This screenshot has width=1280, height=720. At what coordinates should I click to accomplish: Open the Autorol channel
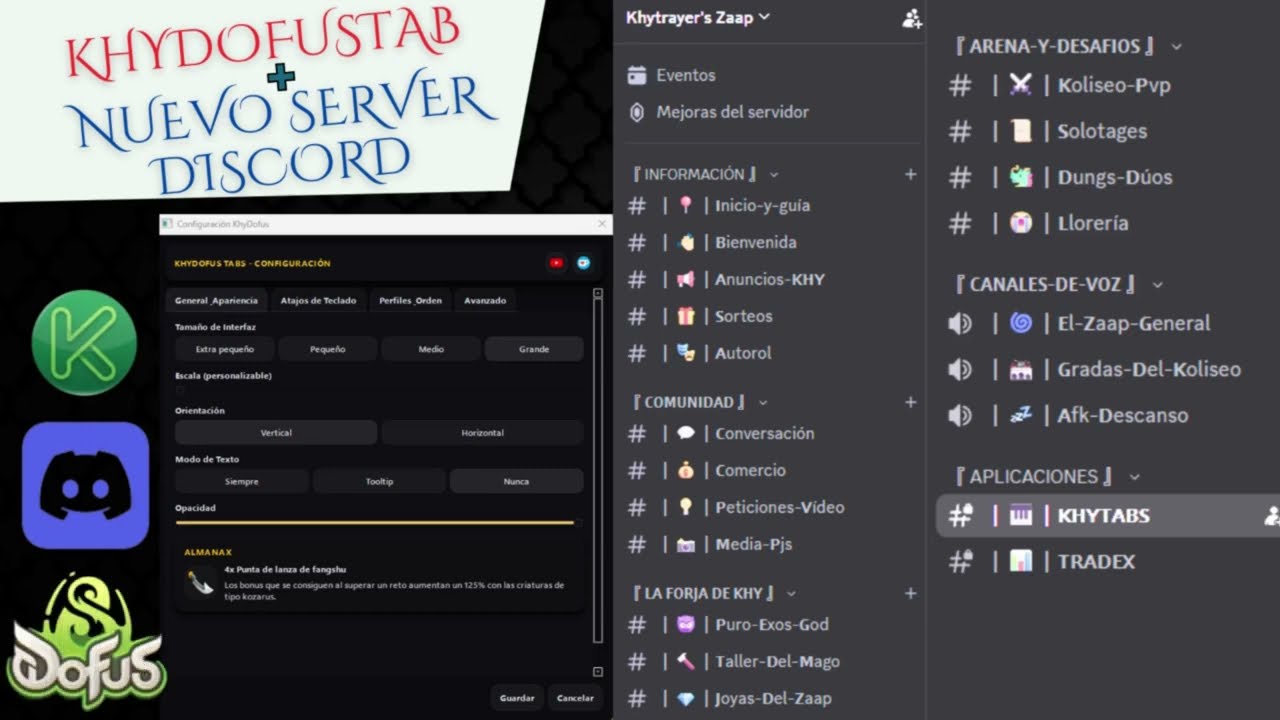743,353
